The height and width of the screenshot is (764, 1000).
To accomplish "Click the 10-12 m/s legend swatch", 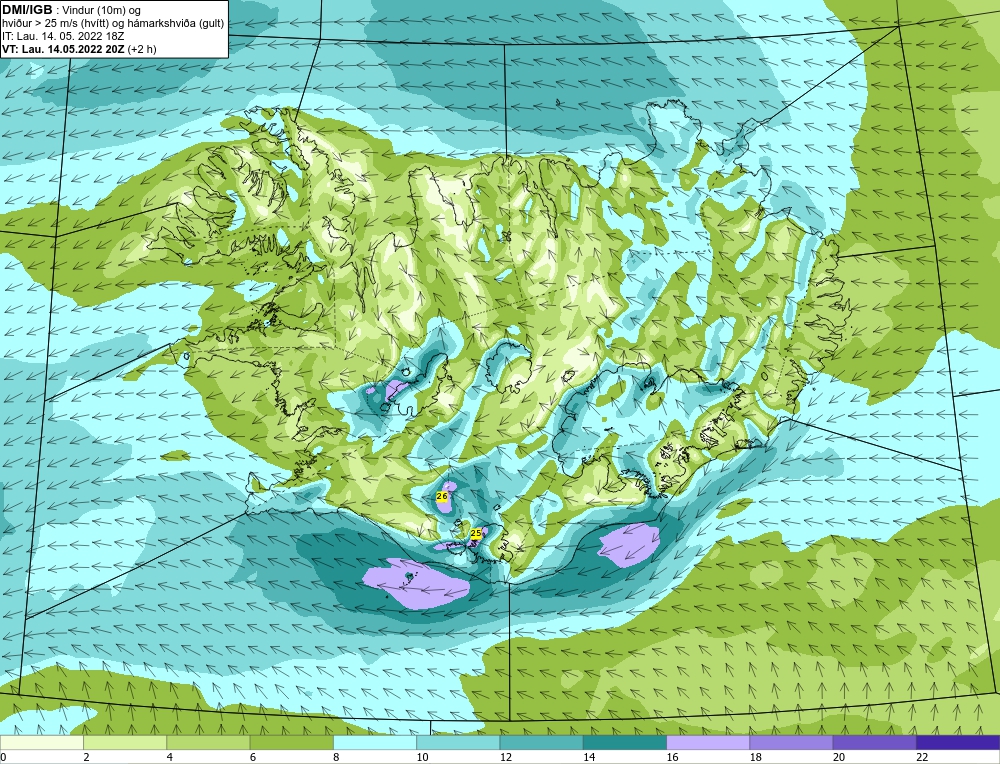I will click(458, 742).
